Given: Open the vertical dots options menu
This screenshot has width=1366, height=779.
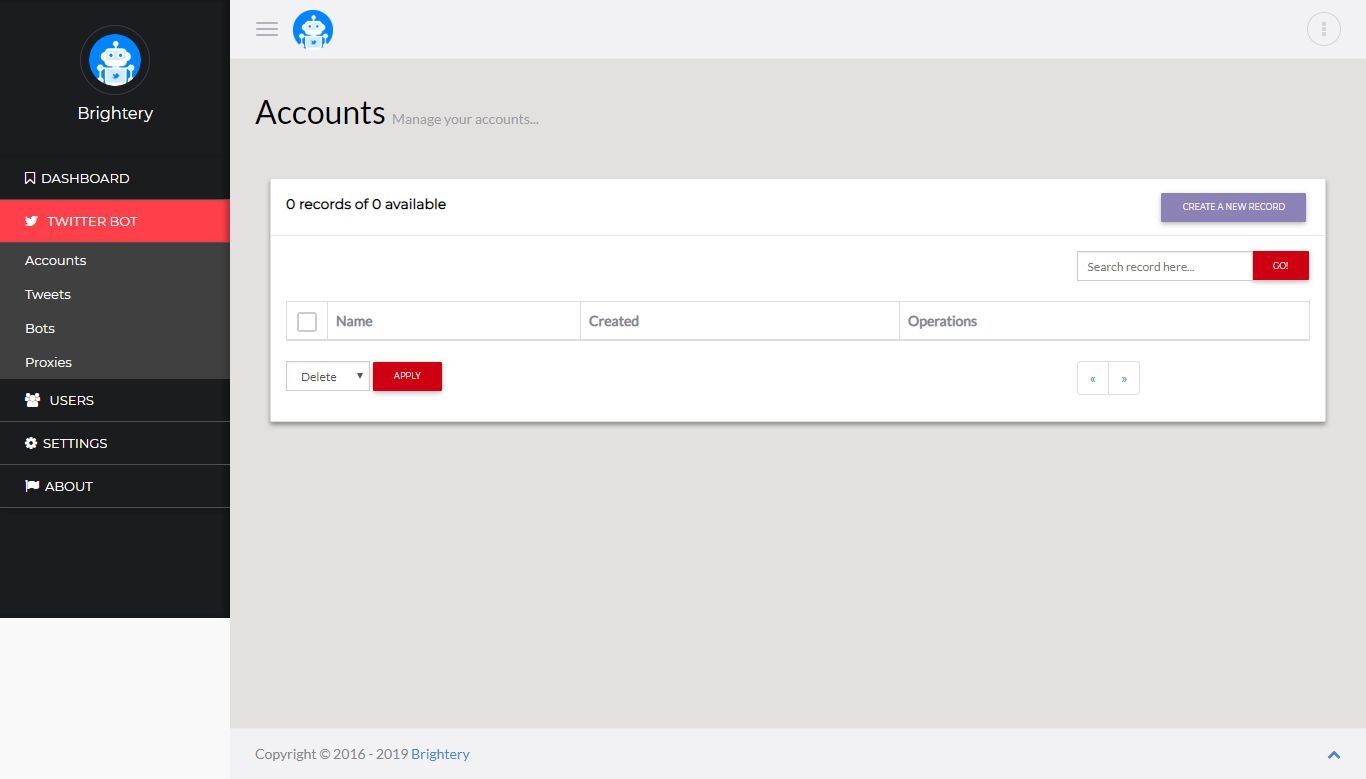Looking at the screenshot, I should 1323,29.
